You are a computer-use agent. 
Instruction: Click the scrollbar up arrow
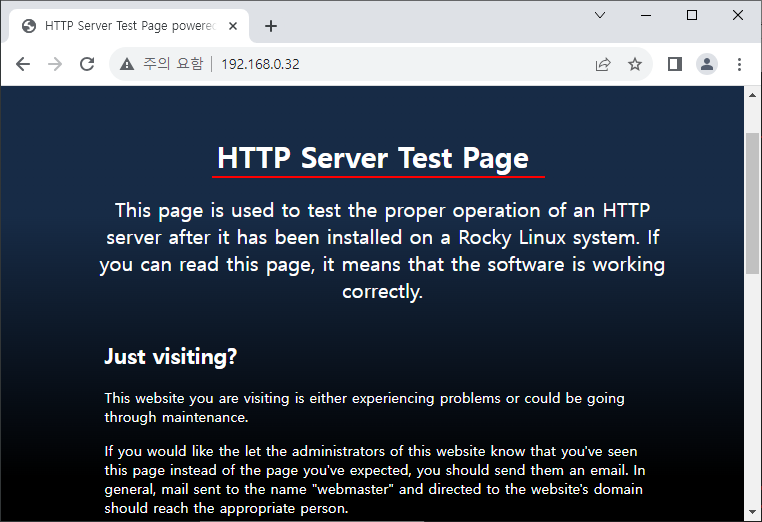[752, 95]
